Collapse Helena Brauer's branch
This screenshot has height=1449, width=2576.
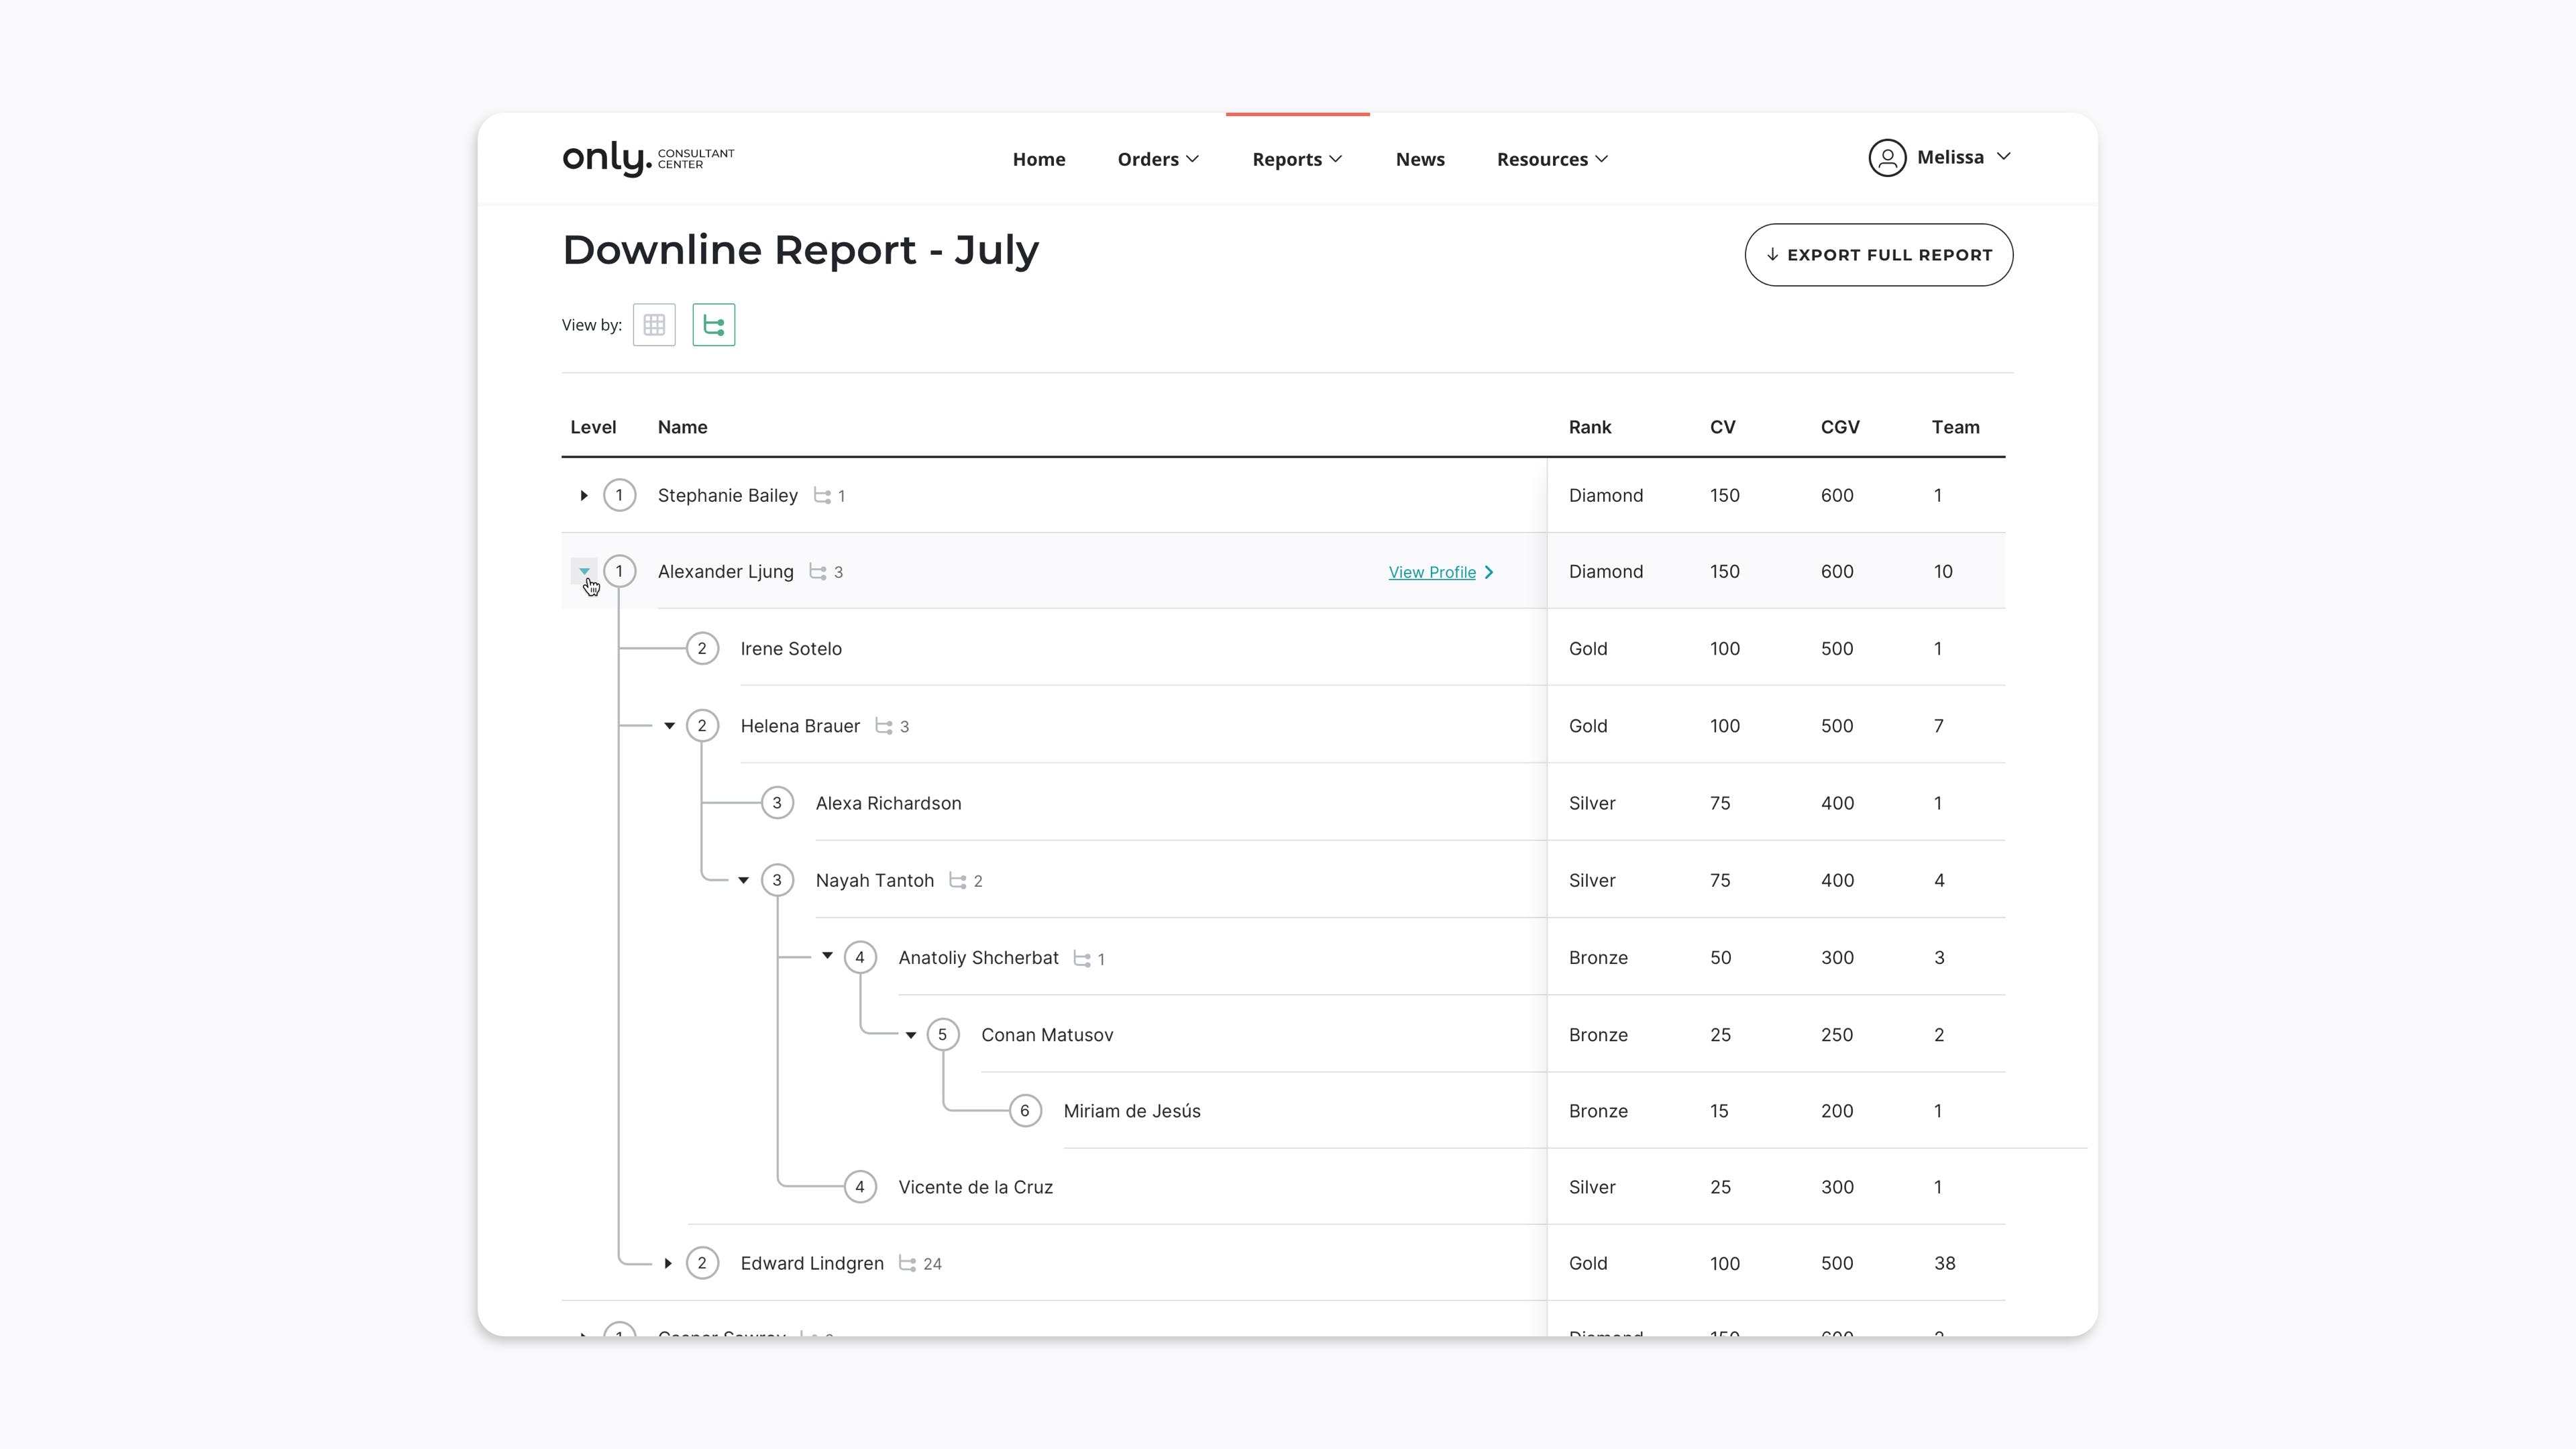[x=669, y=726]
